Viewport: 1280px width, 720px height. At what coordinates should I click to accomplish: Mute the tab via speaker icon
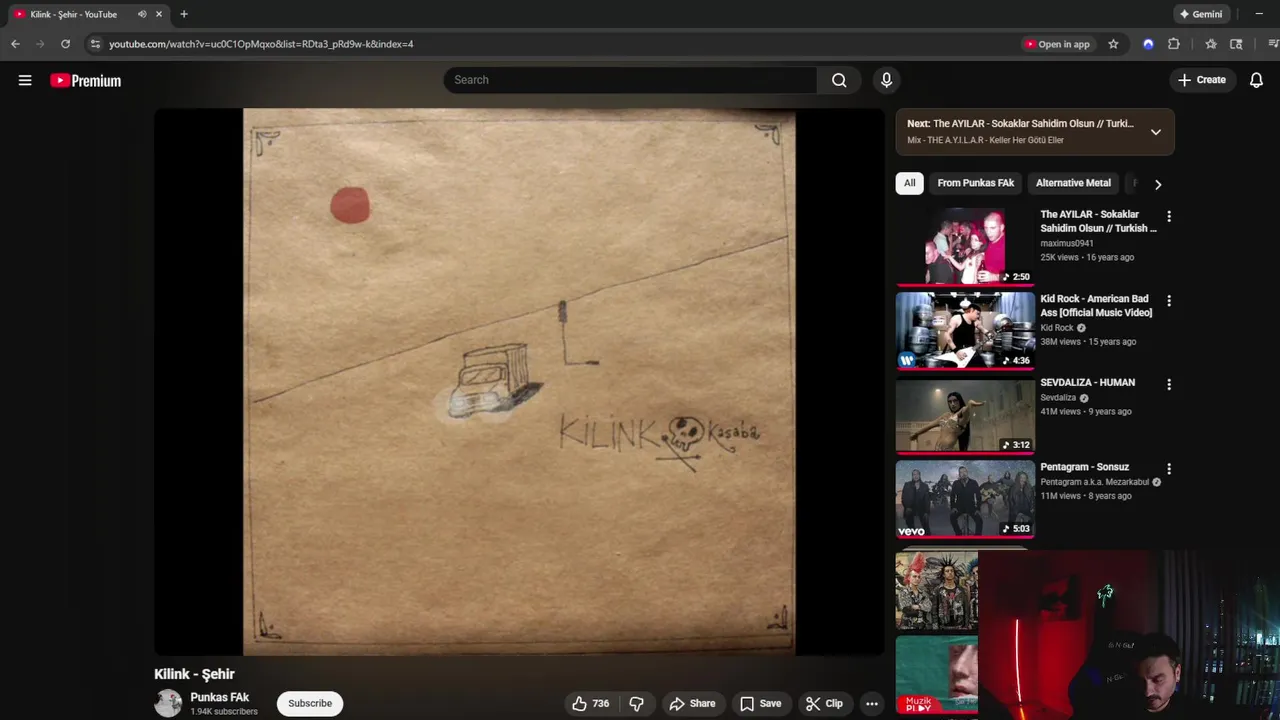tap(142, 14)
